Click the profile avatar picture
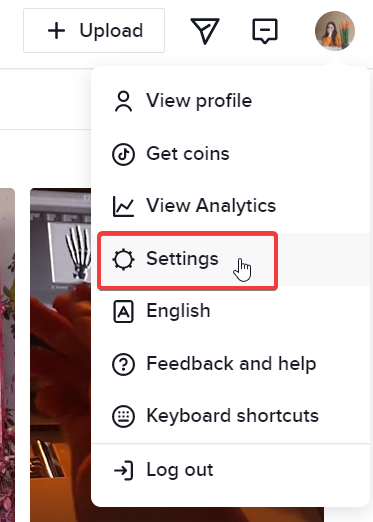 click(x=335, y=31)
